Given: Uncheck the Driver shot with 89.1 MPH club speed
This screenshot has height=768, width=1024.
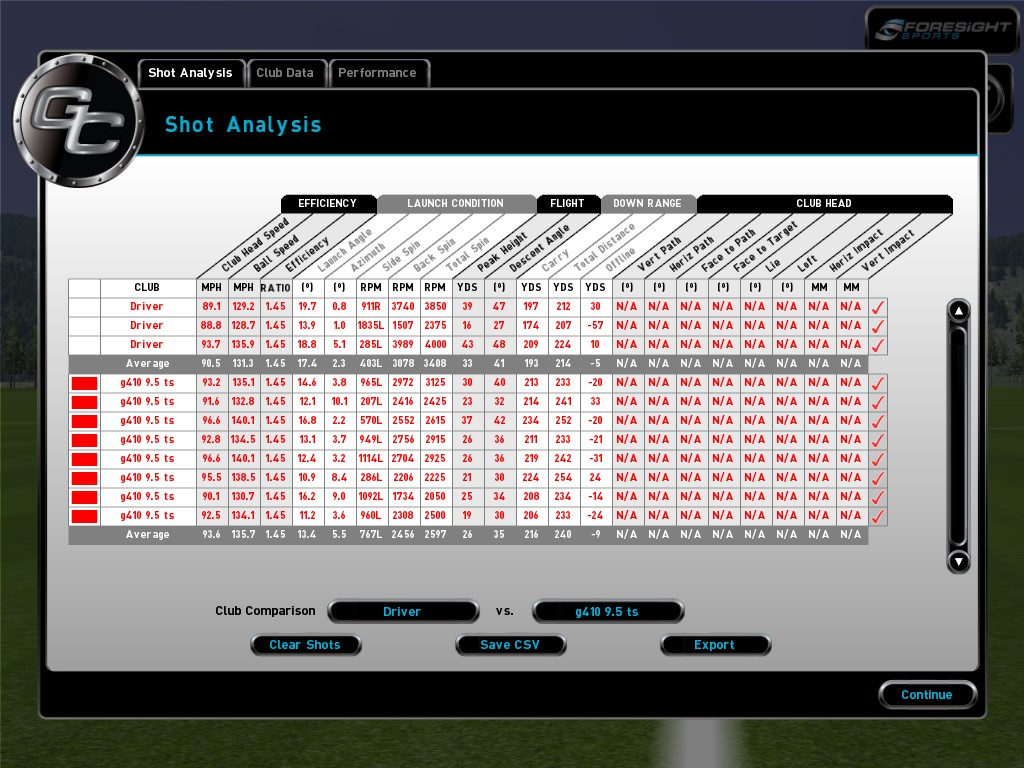Looking at the screenshot, I should (x=878, y=307).
